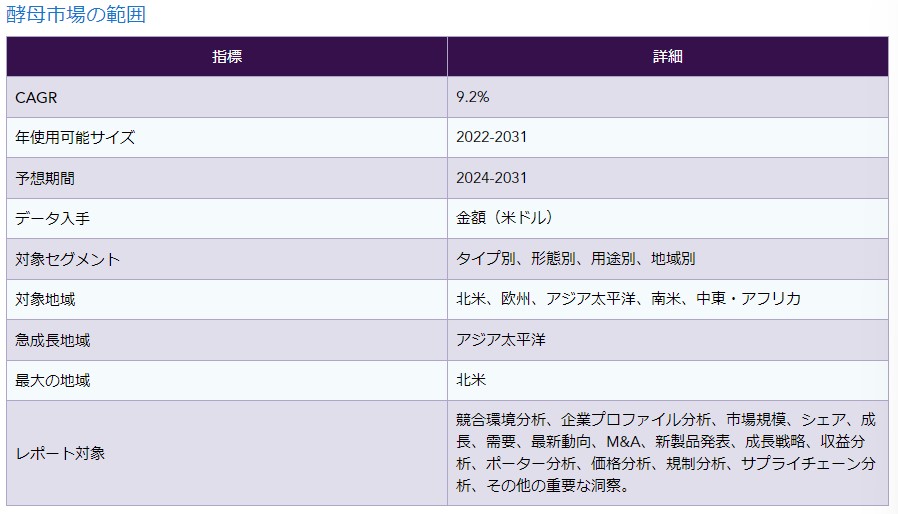The image size is (898, 514).
Task: Click the 最大の地域 label
Action: 52,380
